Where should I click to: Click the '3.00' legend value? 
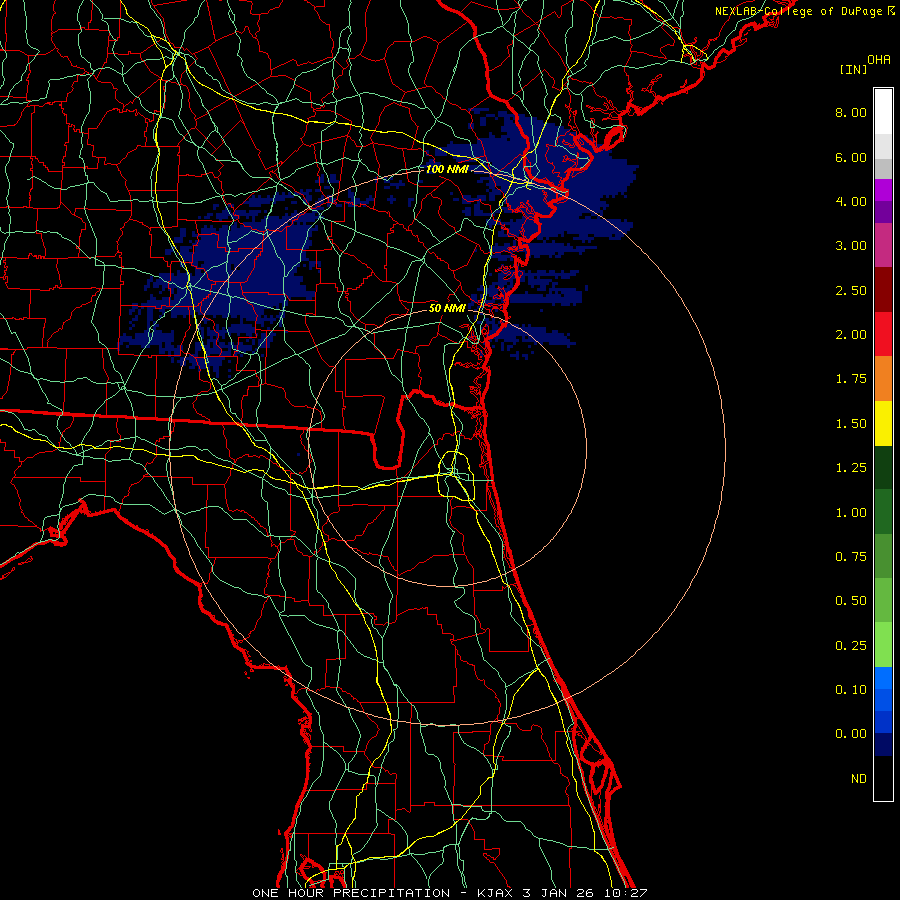point(851,246)
